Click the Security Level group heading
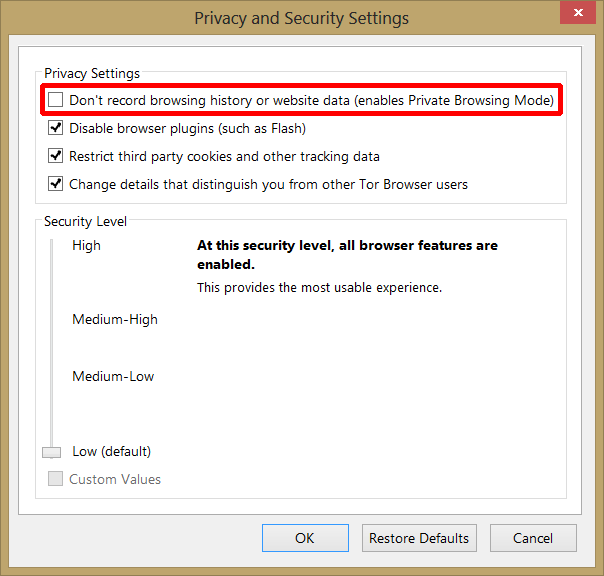 [x=85, y=221]
